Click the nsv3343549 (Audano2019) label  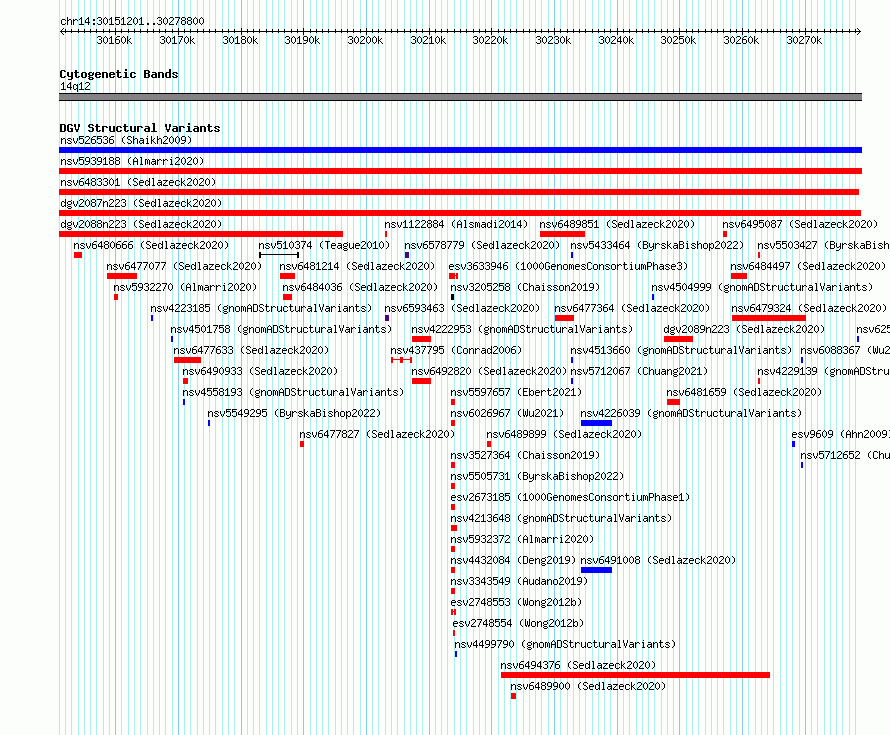[519, 581]
